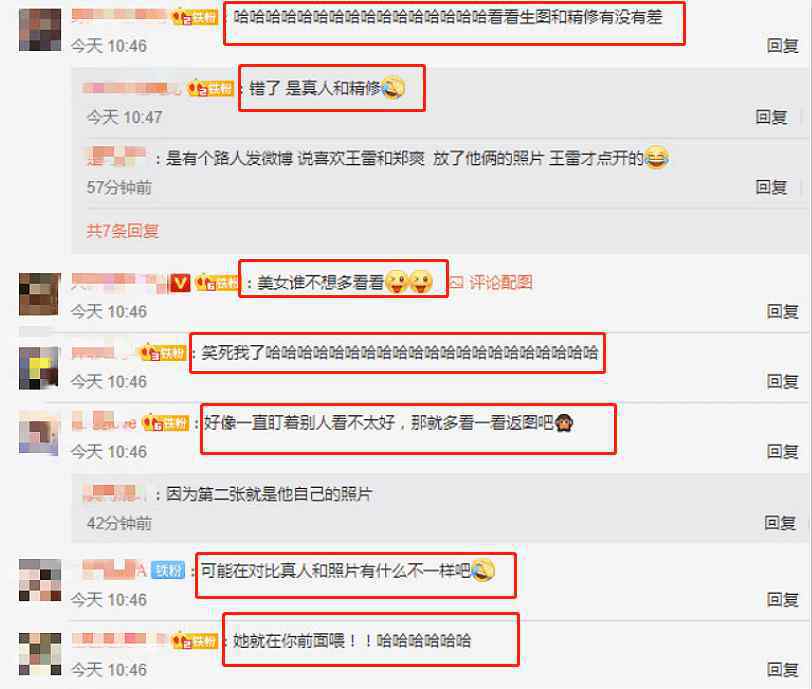Click 回复 on 可能在对比真人和照片 comment
Viewport: 812px width, 689px height.
[x=782, y=599]
